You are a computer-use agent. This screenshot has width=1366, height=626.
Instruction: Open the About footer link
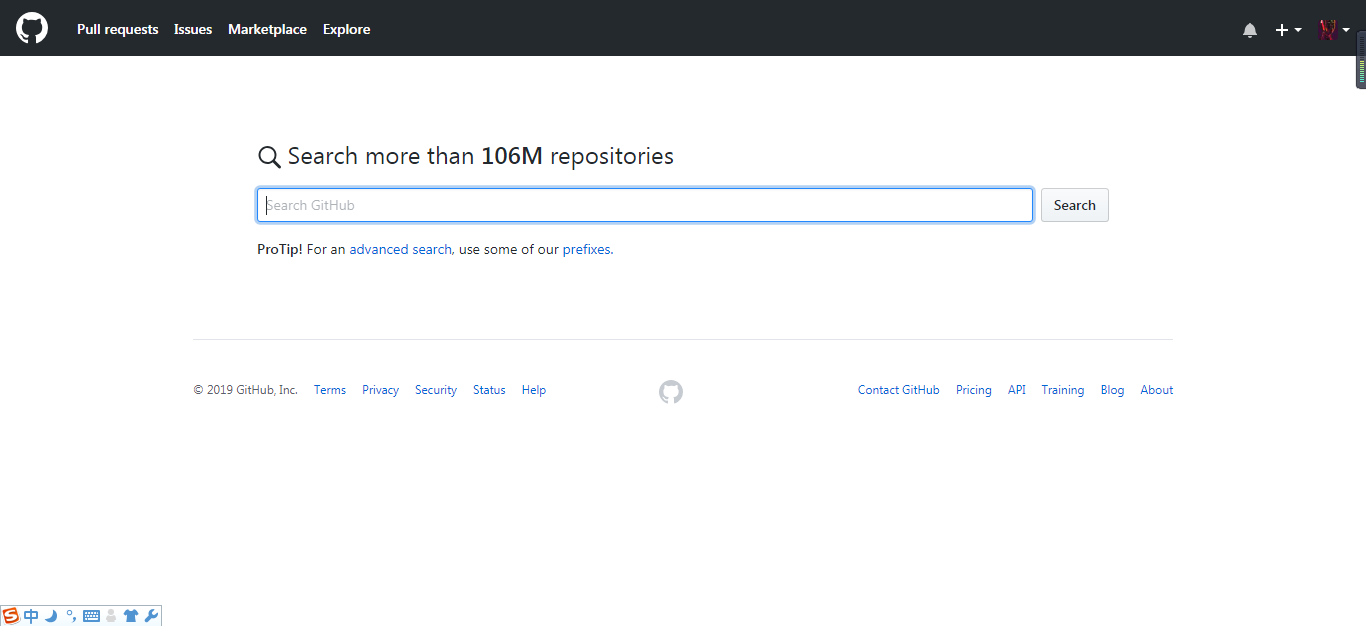coord(1157,390)
